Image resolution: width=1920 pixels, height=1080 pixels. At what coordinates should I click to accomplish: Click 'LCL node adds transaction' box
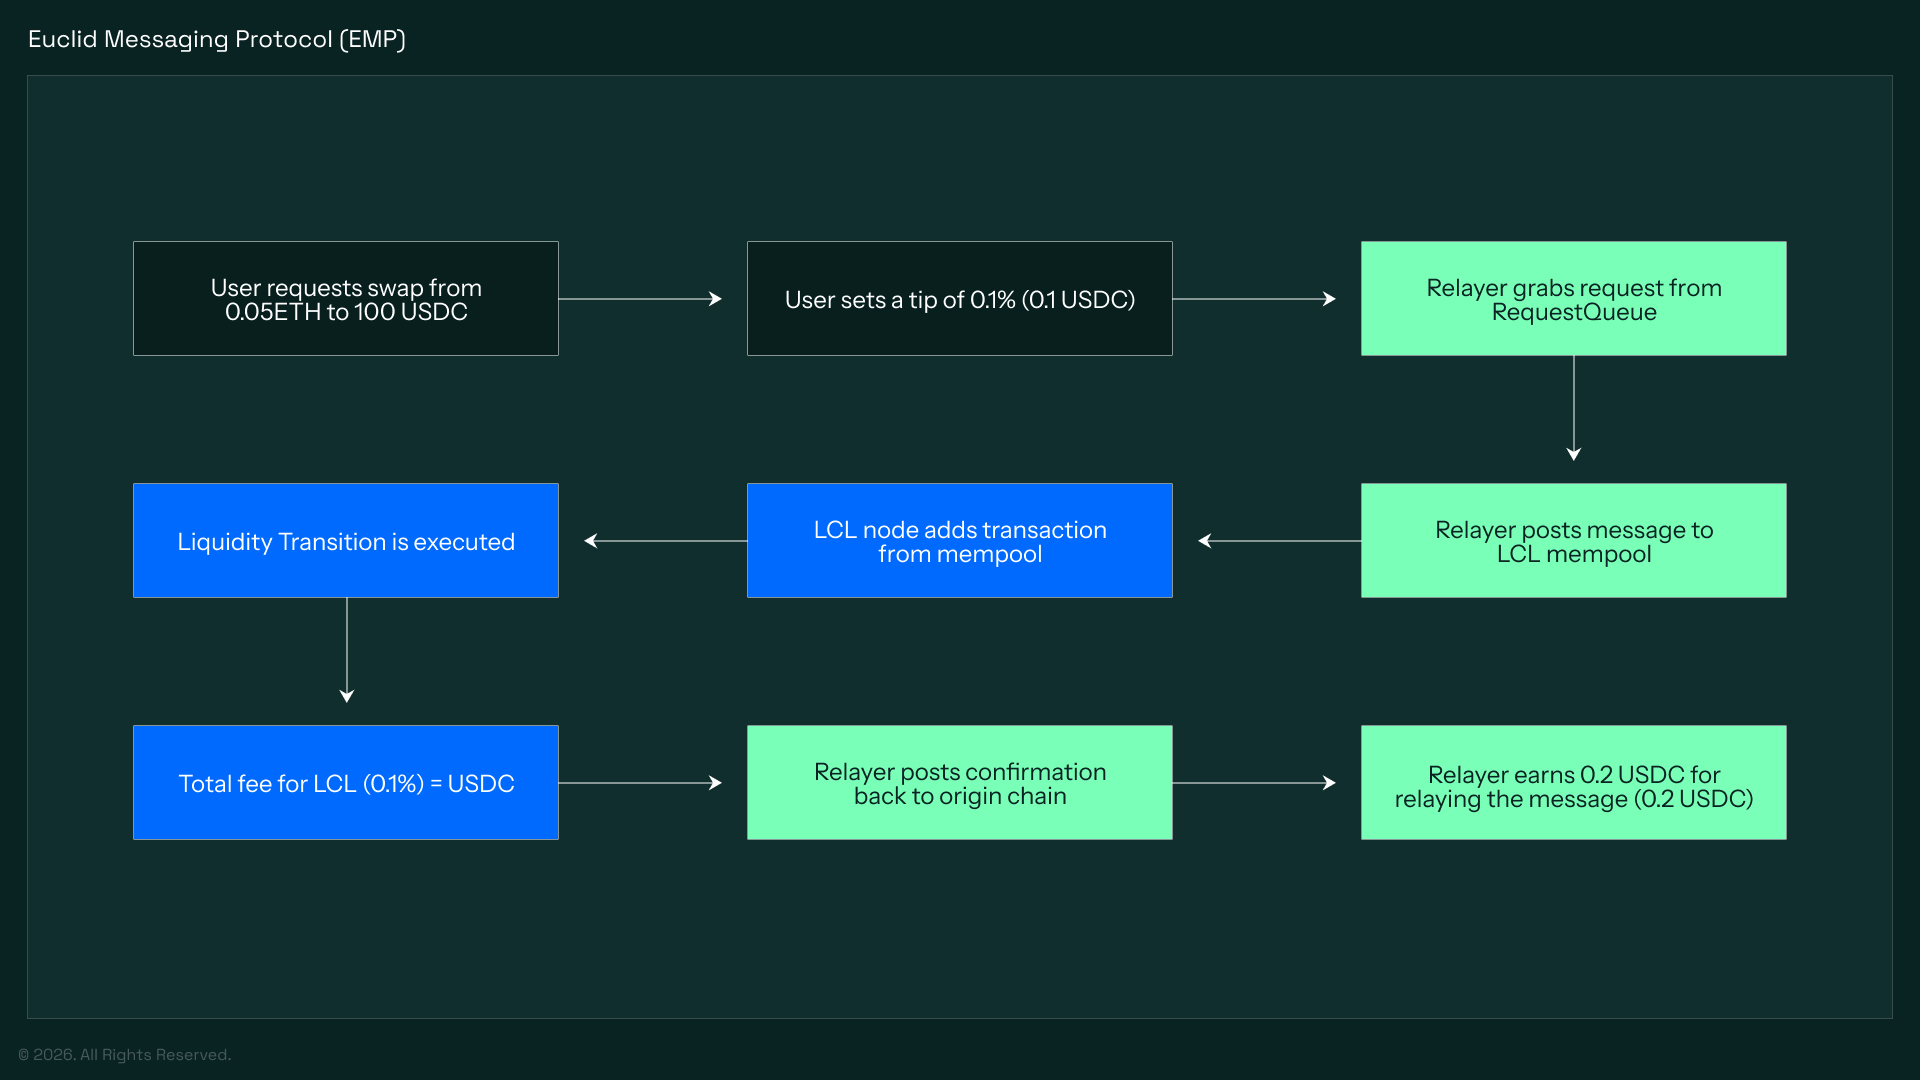coord(959,541)
